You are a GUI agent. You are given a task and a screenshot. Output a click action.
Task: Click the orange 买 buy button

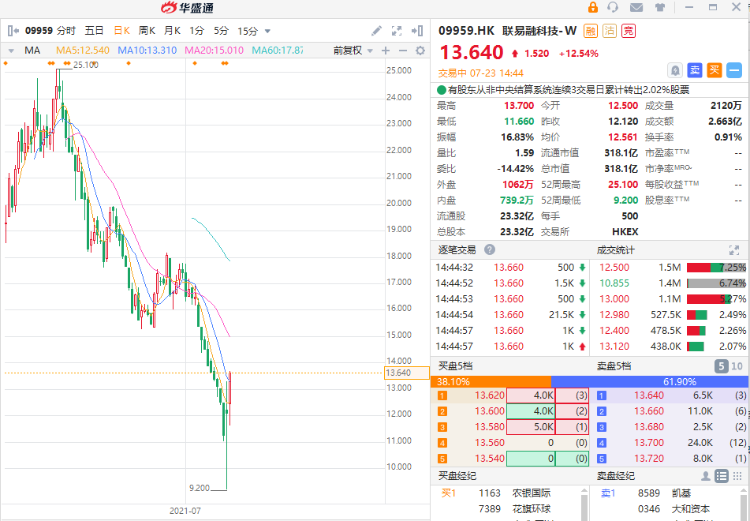714,71
